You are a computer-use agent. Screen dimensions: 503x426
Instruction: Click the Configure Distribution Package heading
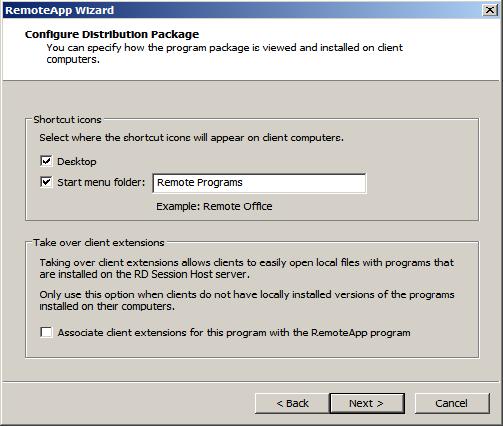pyautogui.click(x=112, y=34)
